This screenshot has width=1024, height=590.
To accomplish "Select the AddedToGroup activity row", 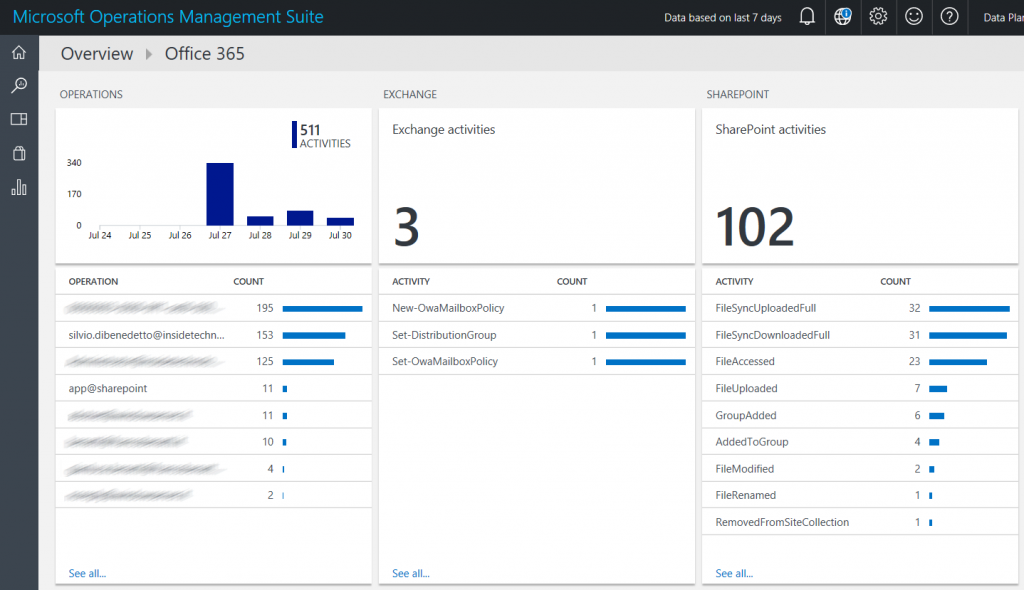I will click(860, 442).
